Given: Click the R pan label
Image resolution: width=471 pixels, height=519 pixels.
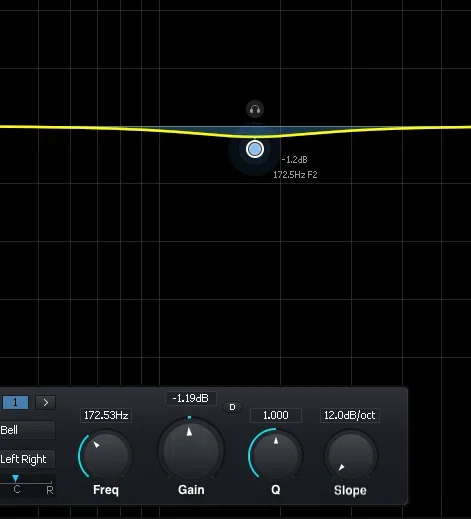Looking at the screenshot, I should click(50, 490).
